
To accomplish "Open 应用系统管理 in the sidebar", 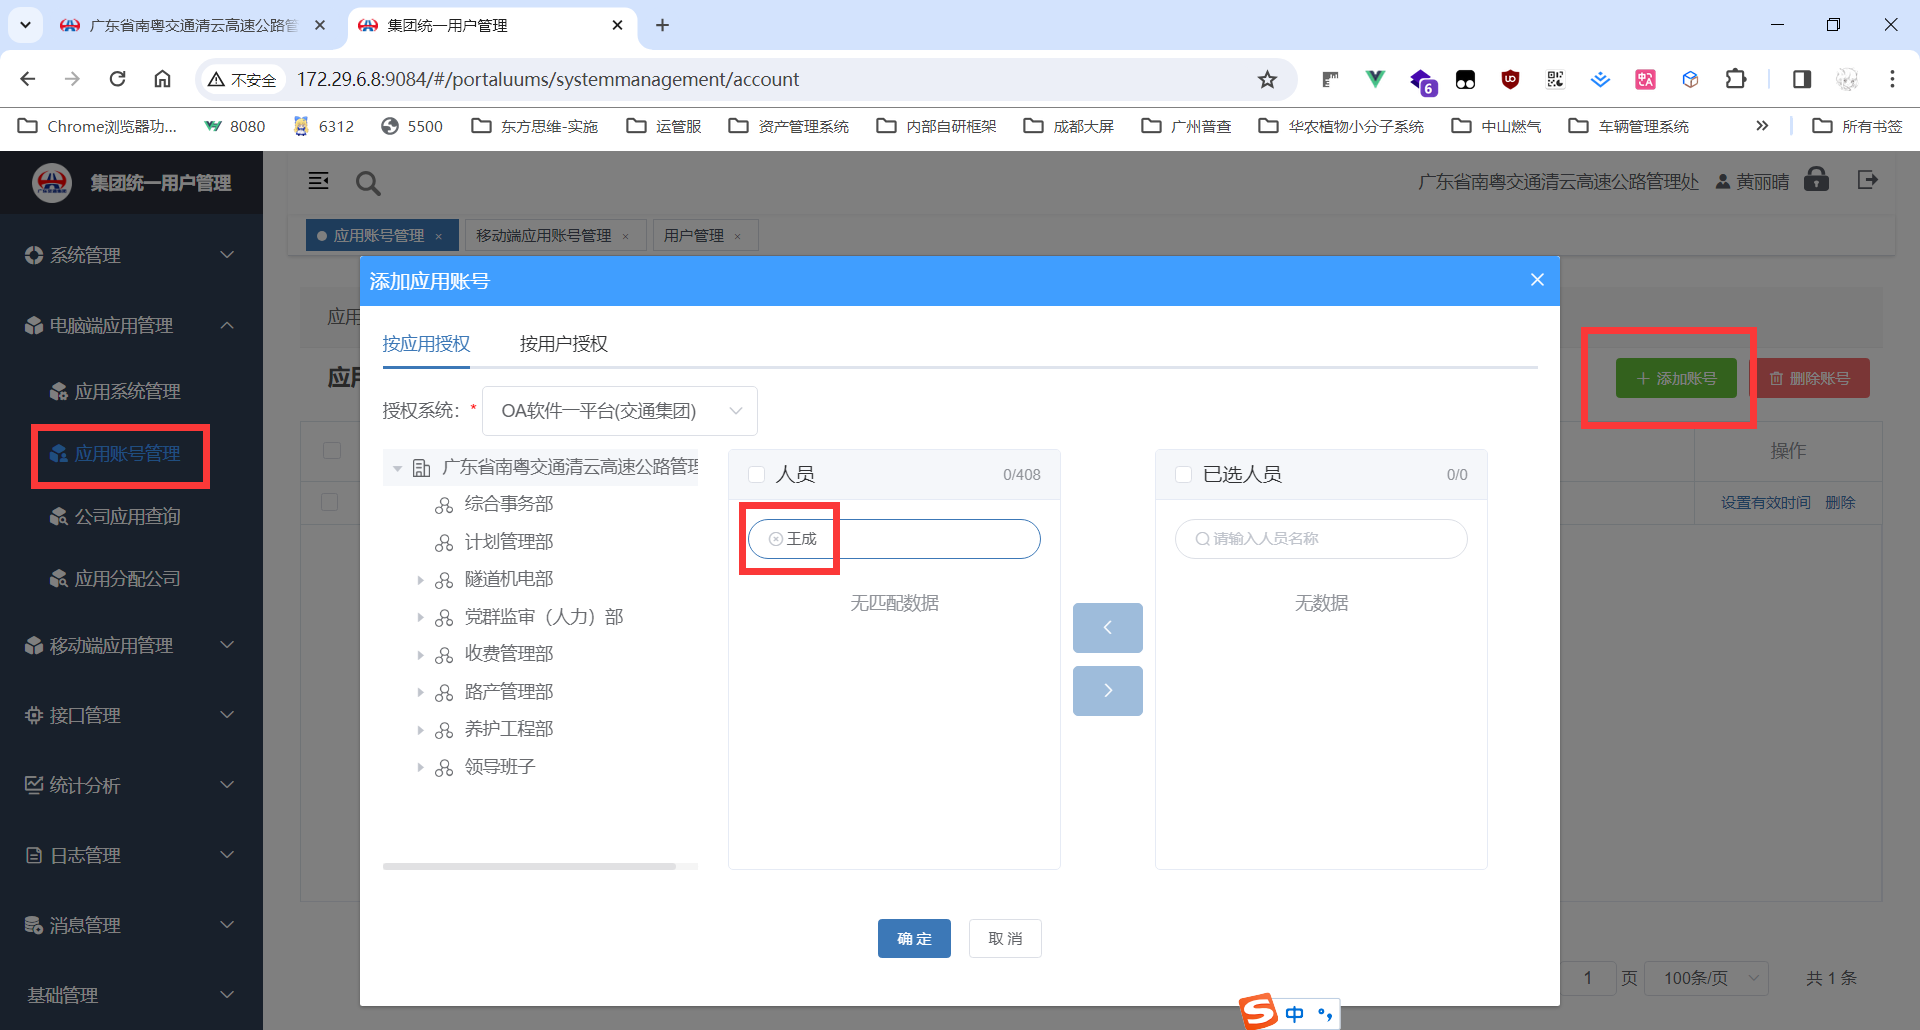I will [127, 391].
